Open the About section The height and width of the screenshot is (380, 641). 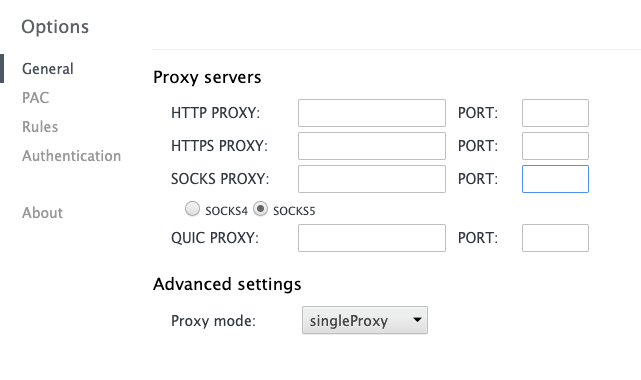(x=43, y=213)
